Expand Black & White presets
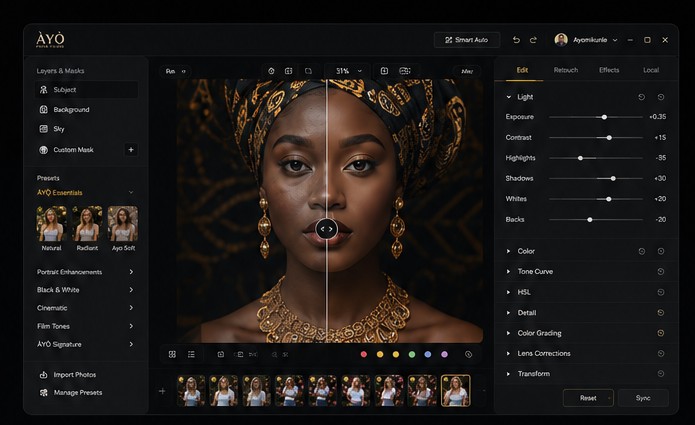This screenshot has width=695, height=425. coord(86,290)
